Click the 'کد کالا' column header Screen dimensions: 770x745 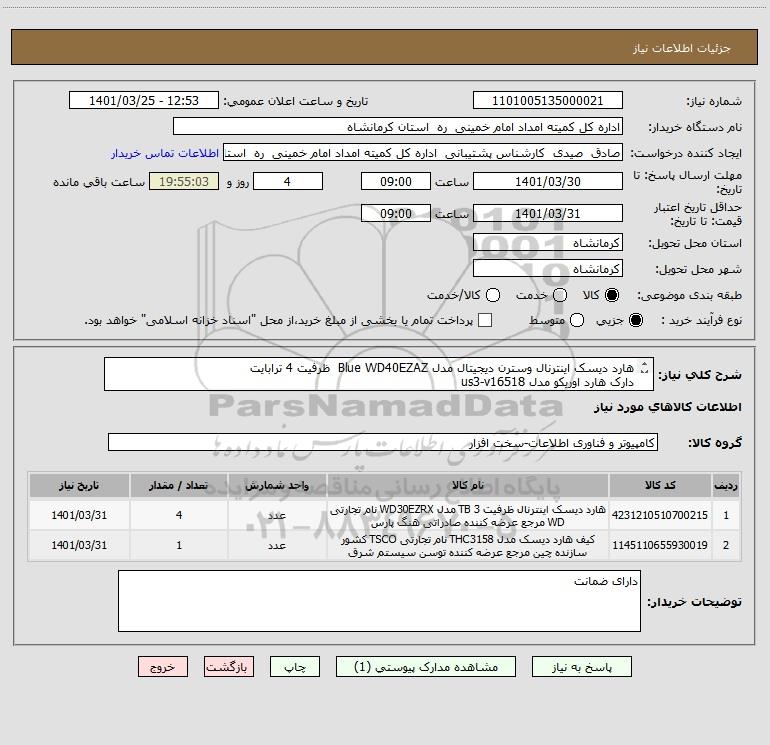[660, 485]
